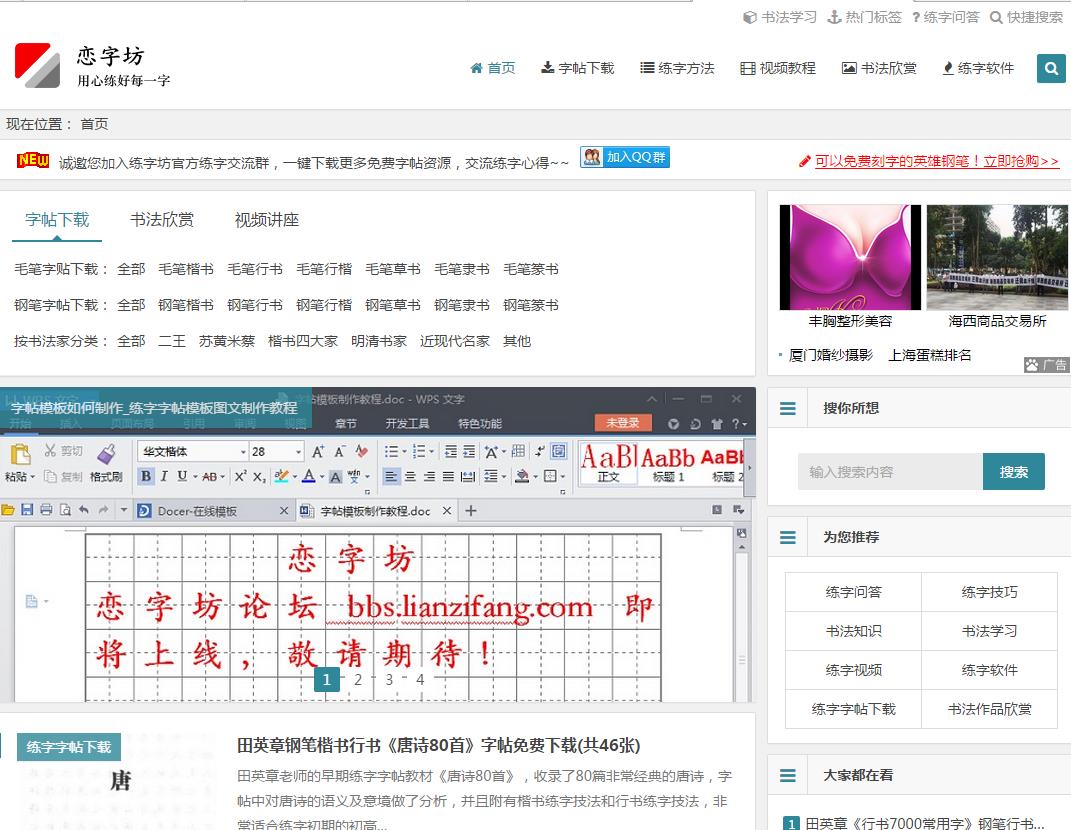Go to 练字方法 in the main navigation

[x=678, y=68]
